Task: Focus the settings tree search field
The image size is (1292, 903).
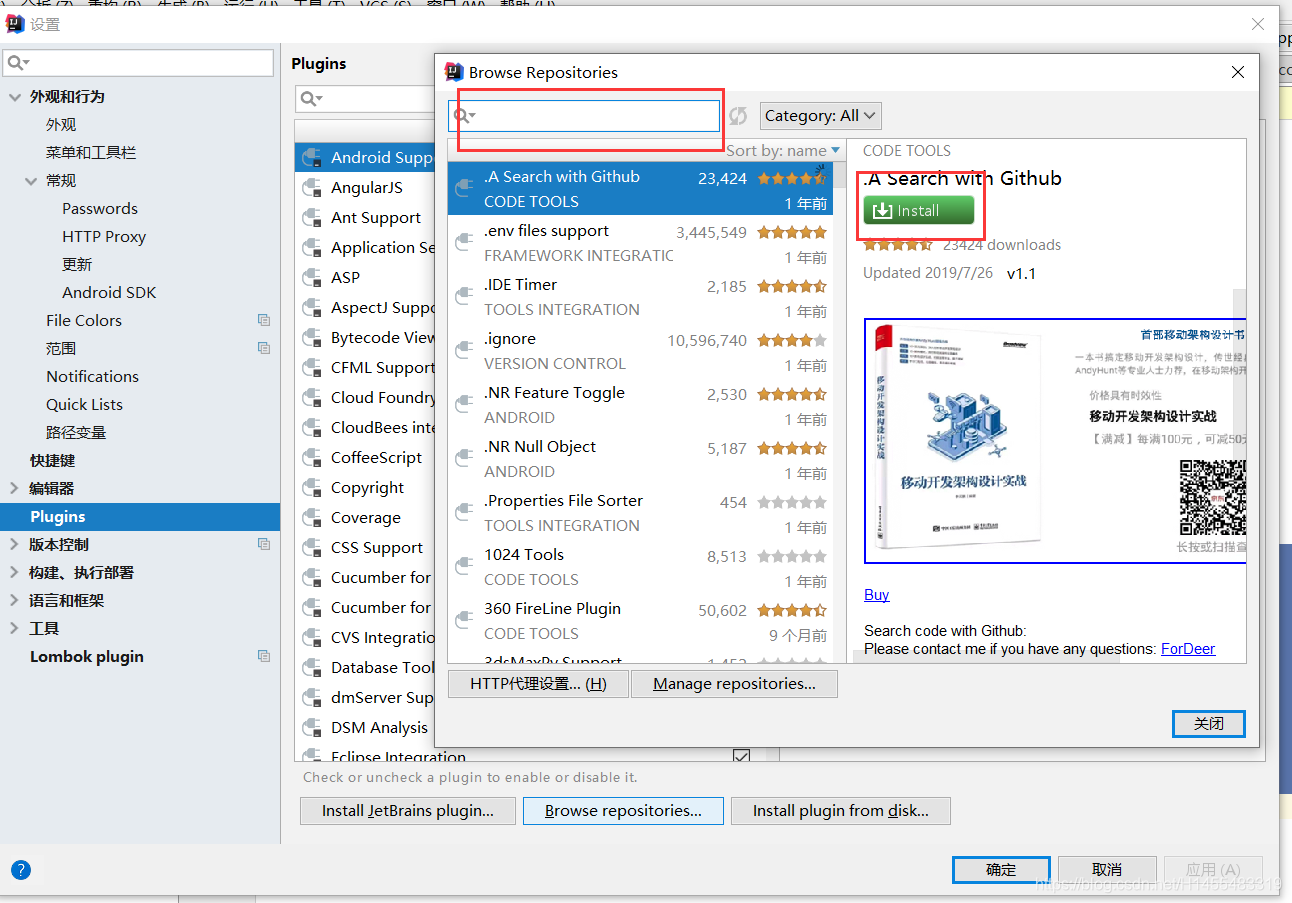Action: (x=138, y=63)
